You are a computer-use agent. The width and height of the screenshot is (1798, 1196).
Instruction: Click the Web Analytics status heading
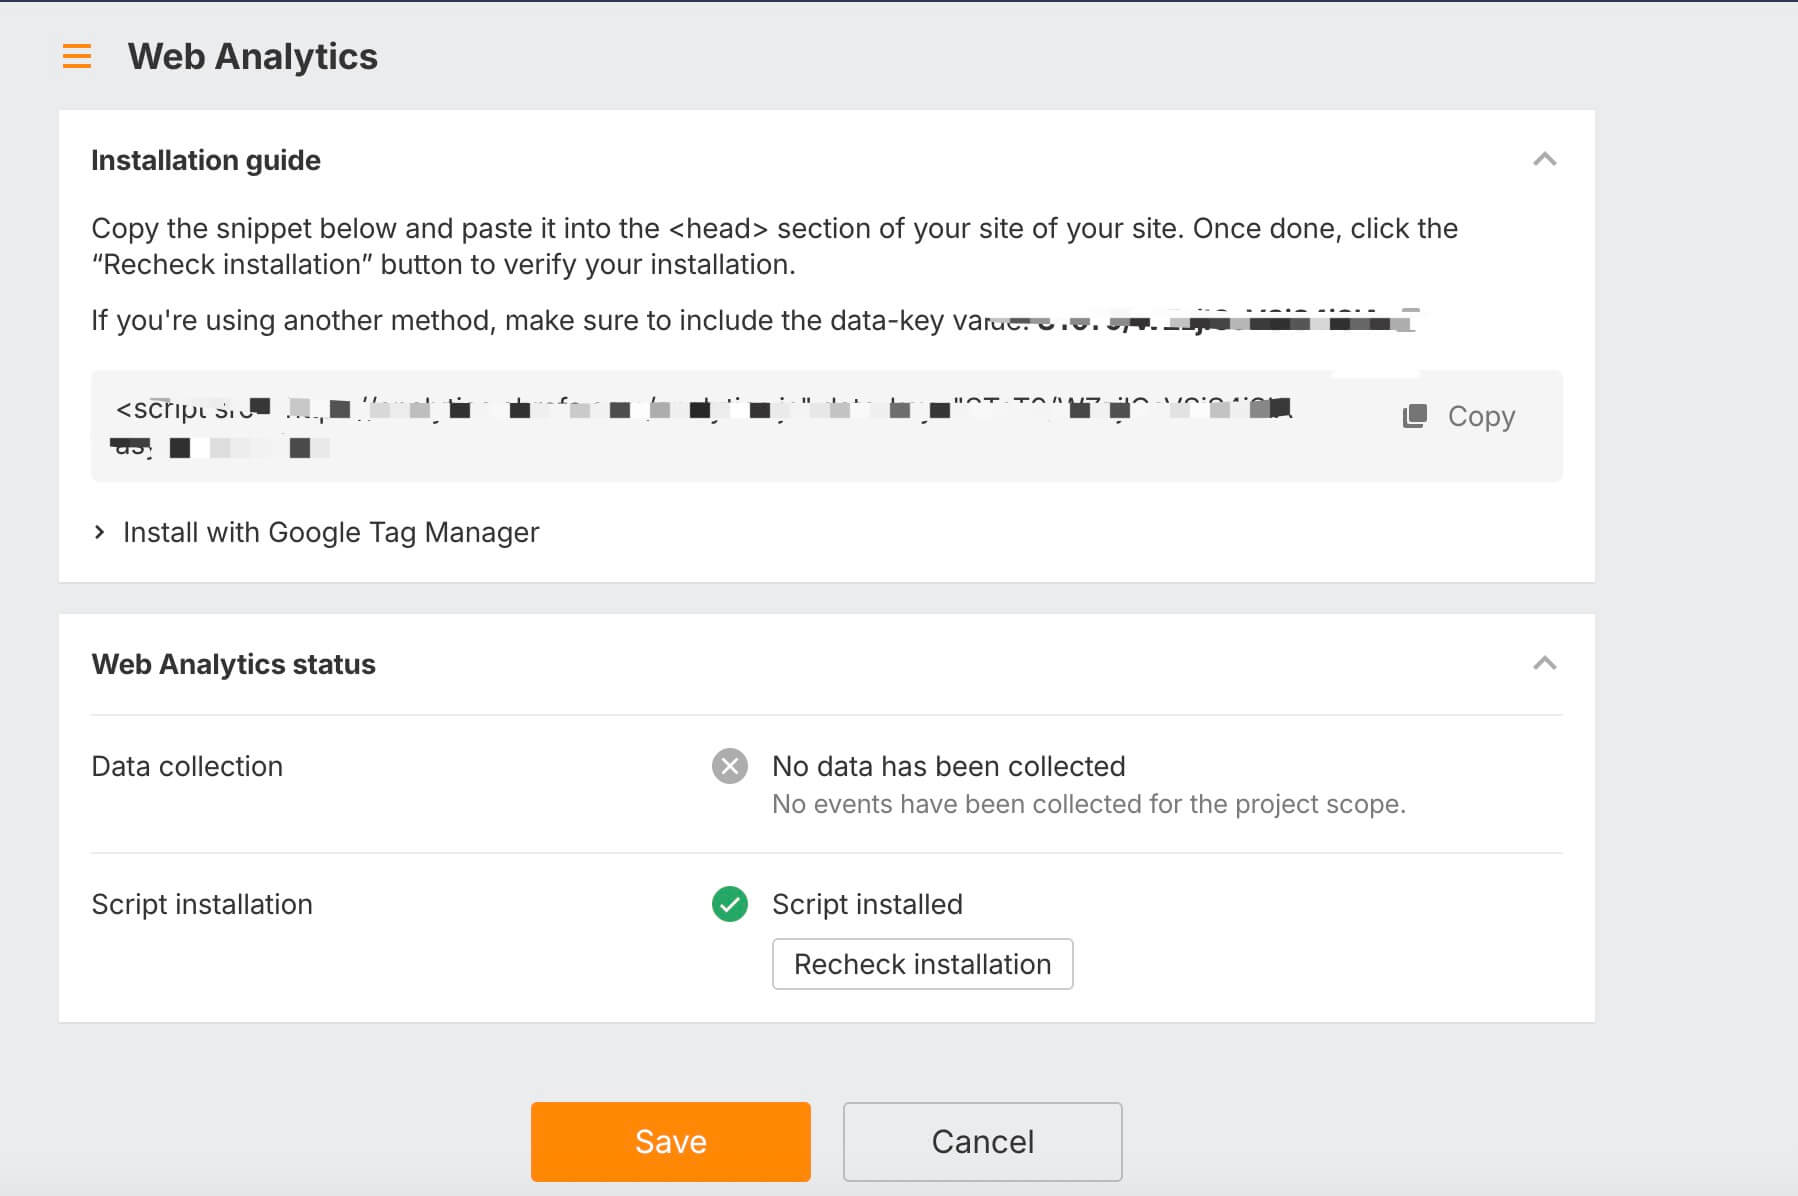[233, 664]
